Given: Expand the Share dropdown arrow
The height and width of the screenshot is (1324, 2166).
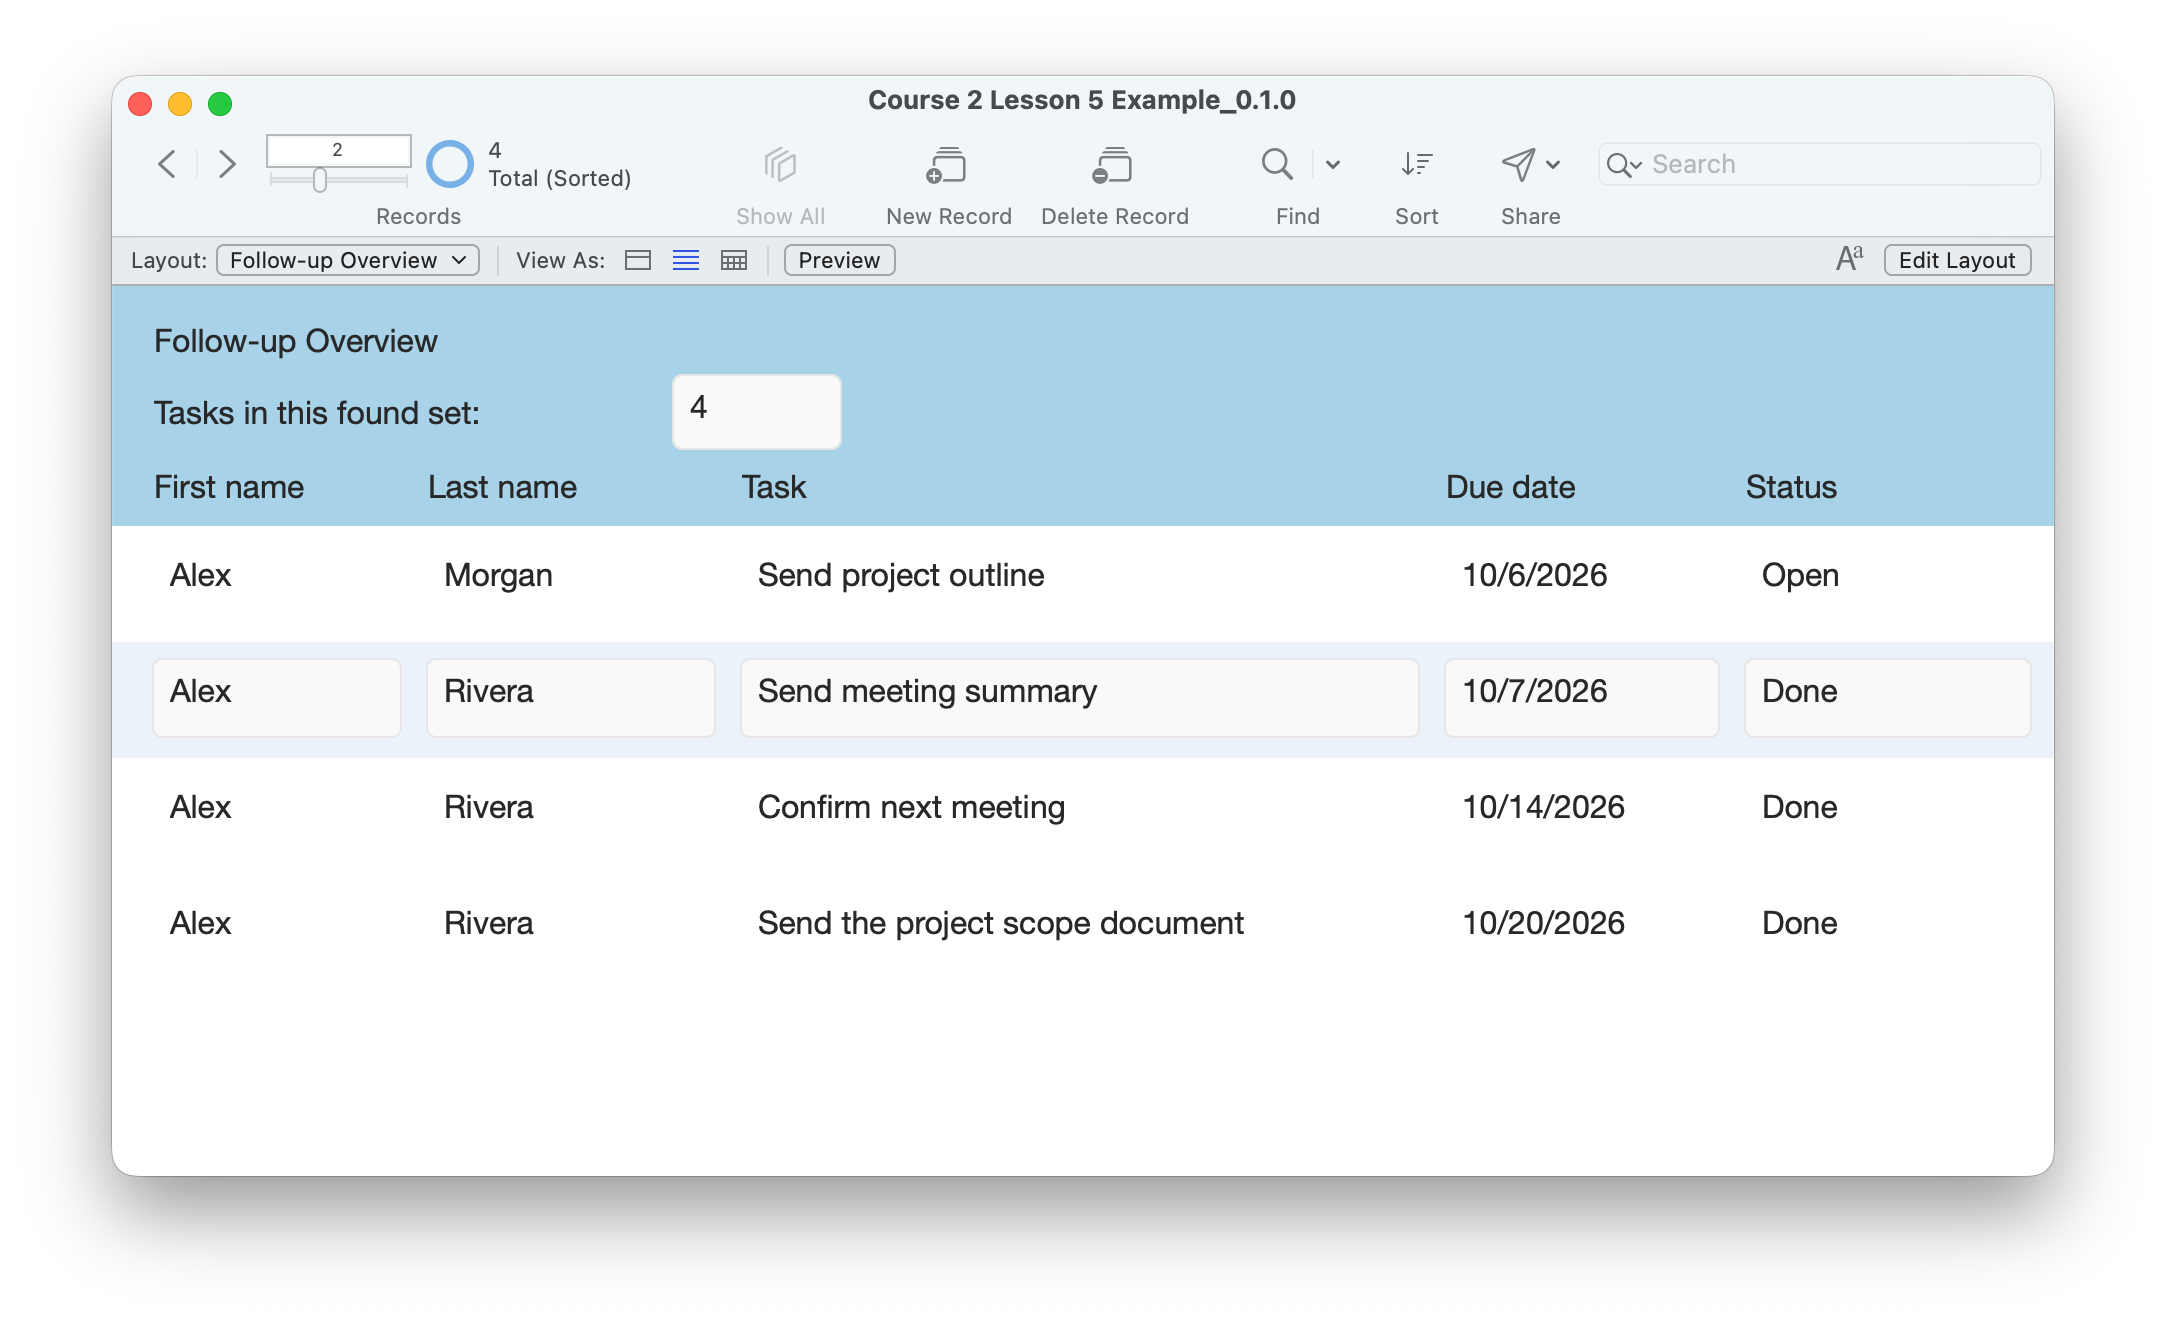Looking at the screenshot, I should (1553, 164).
